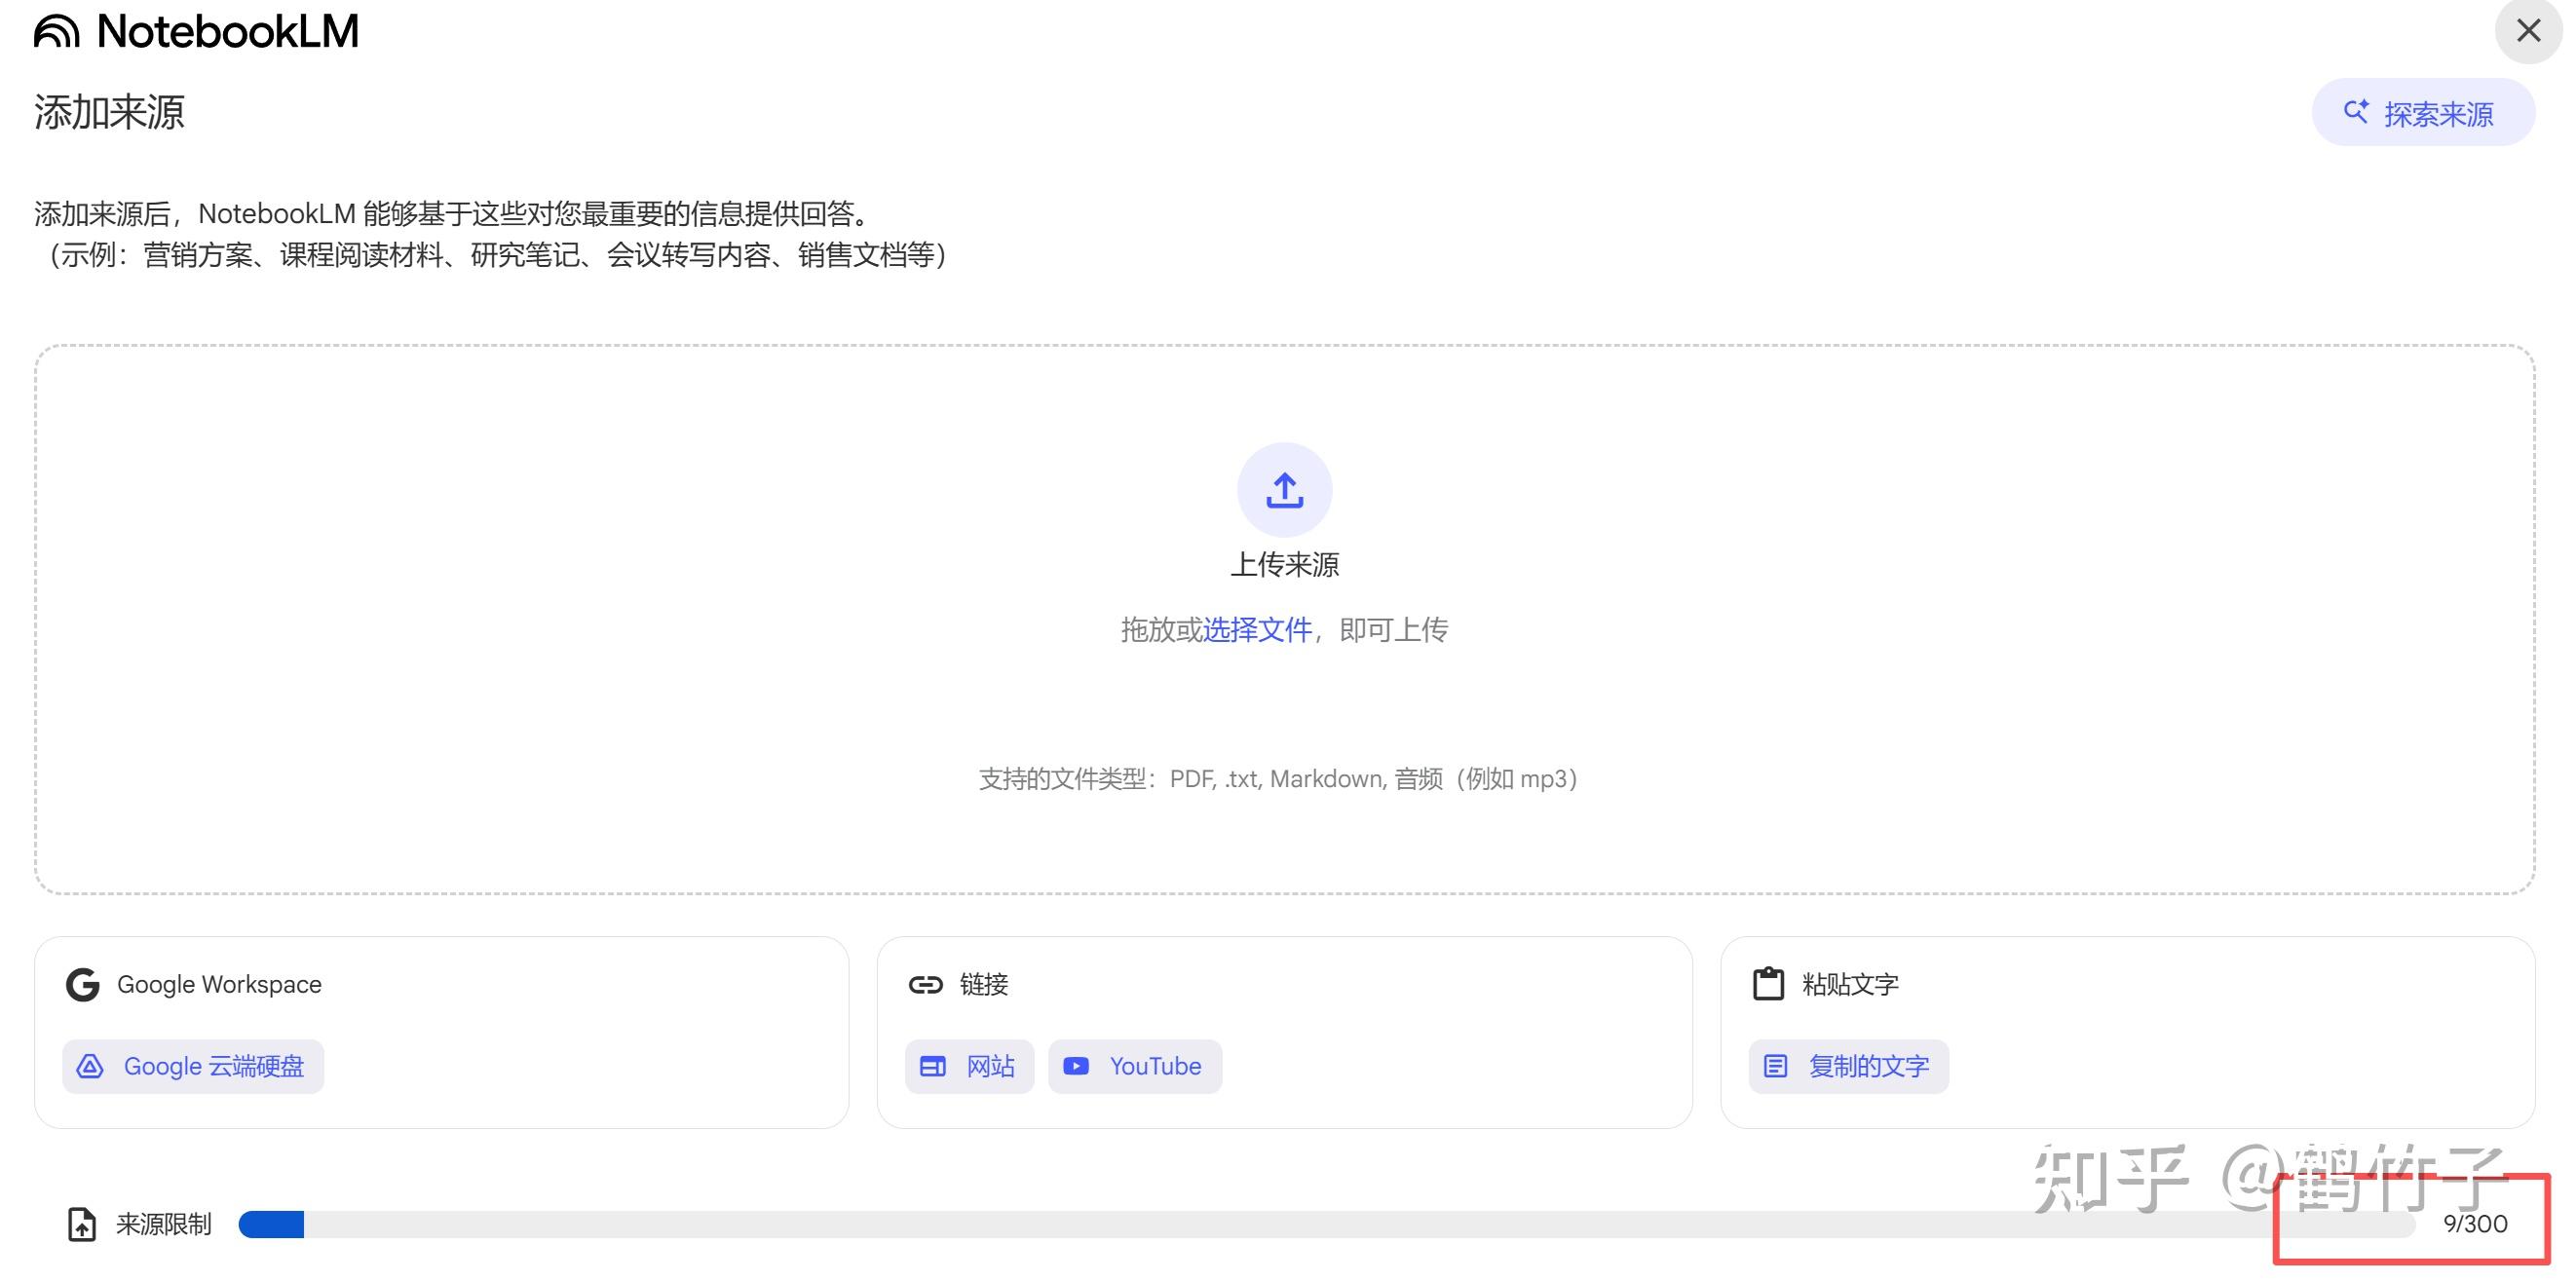Screen dimensions: 2576x1282
Task: Close the add source dialog
Action: pyautogui.click(x=2528, y=31)
